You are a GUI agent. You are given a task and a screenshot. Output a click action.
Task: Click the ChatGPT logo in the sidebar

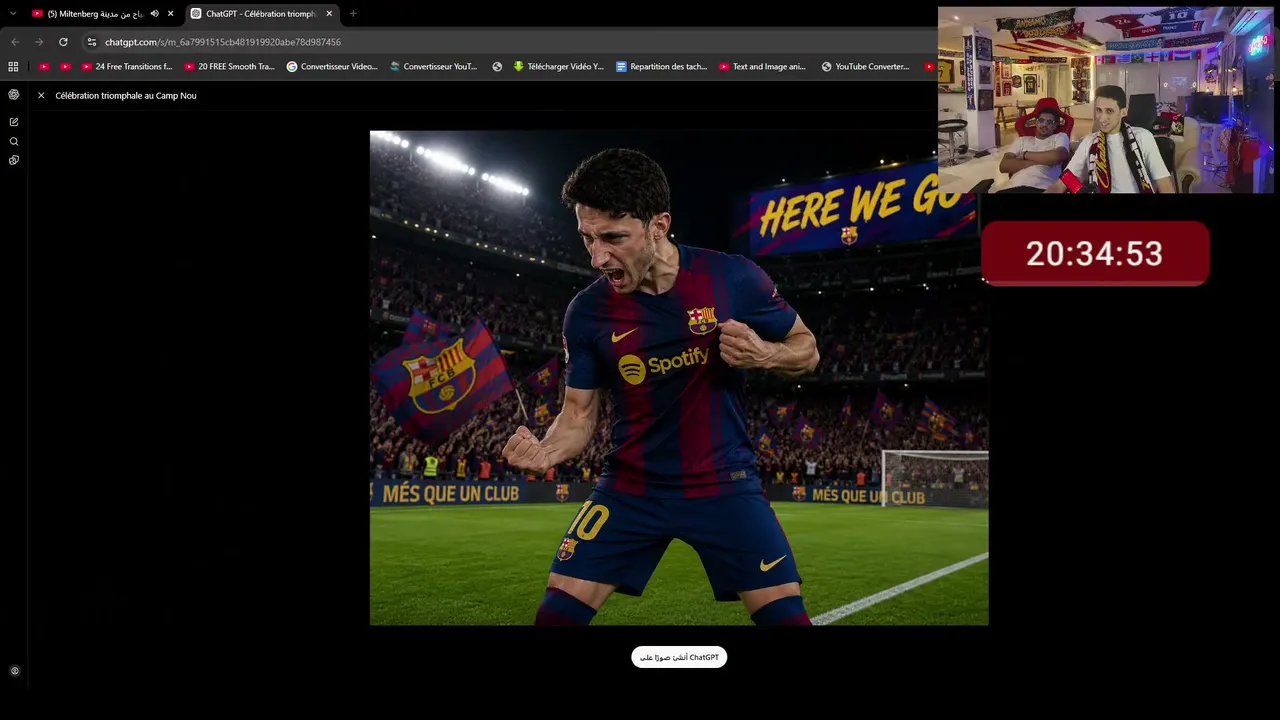(x=14, y=95)
